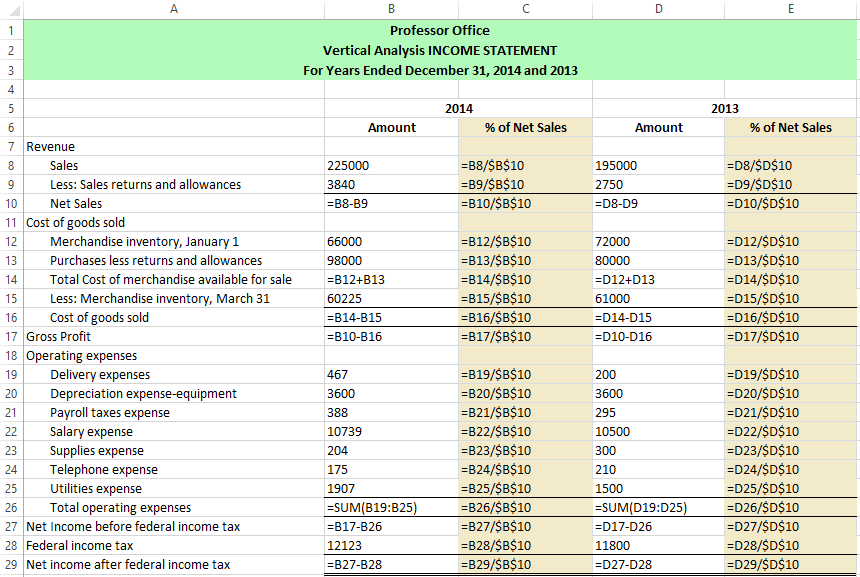Click cell with formula =B8/$B$10
The width and height of the screenshot is (860, 577).
525,166
